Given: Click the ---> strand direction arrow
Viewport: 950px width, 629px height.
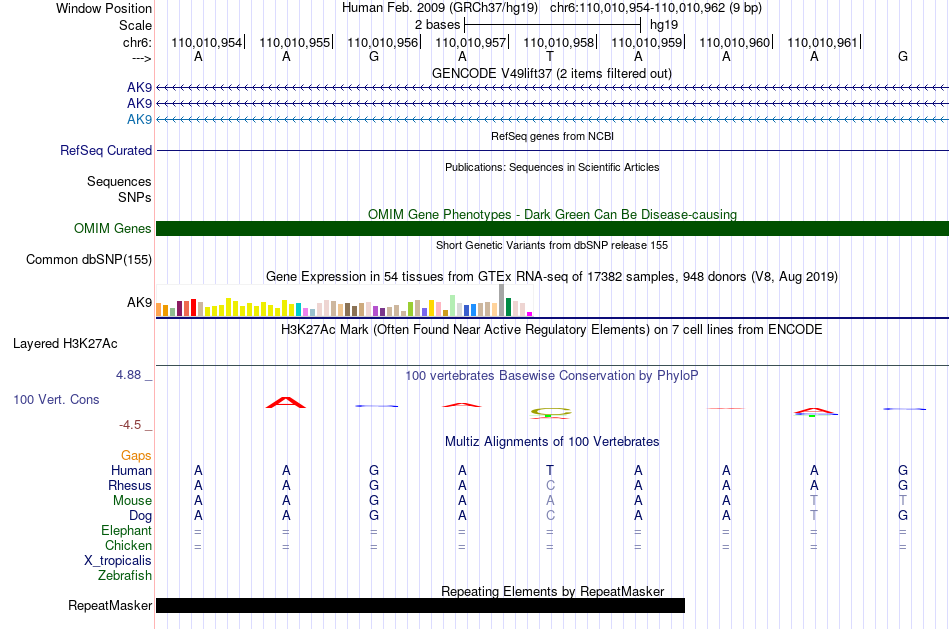Looking at the screenshot, I should (141, 58).
